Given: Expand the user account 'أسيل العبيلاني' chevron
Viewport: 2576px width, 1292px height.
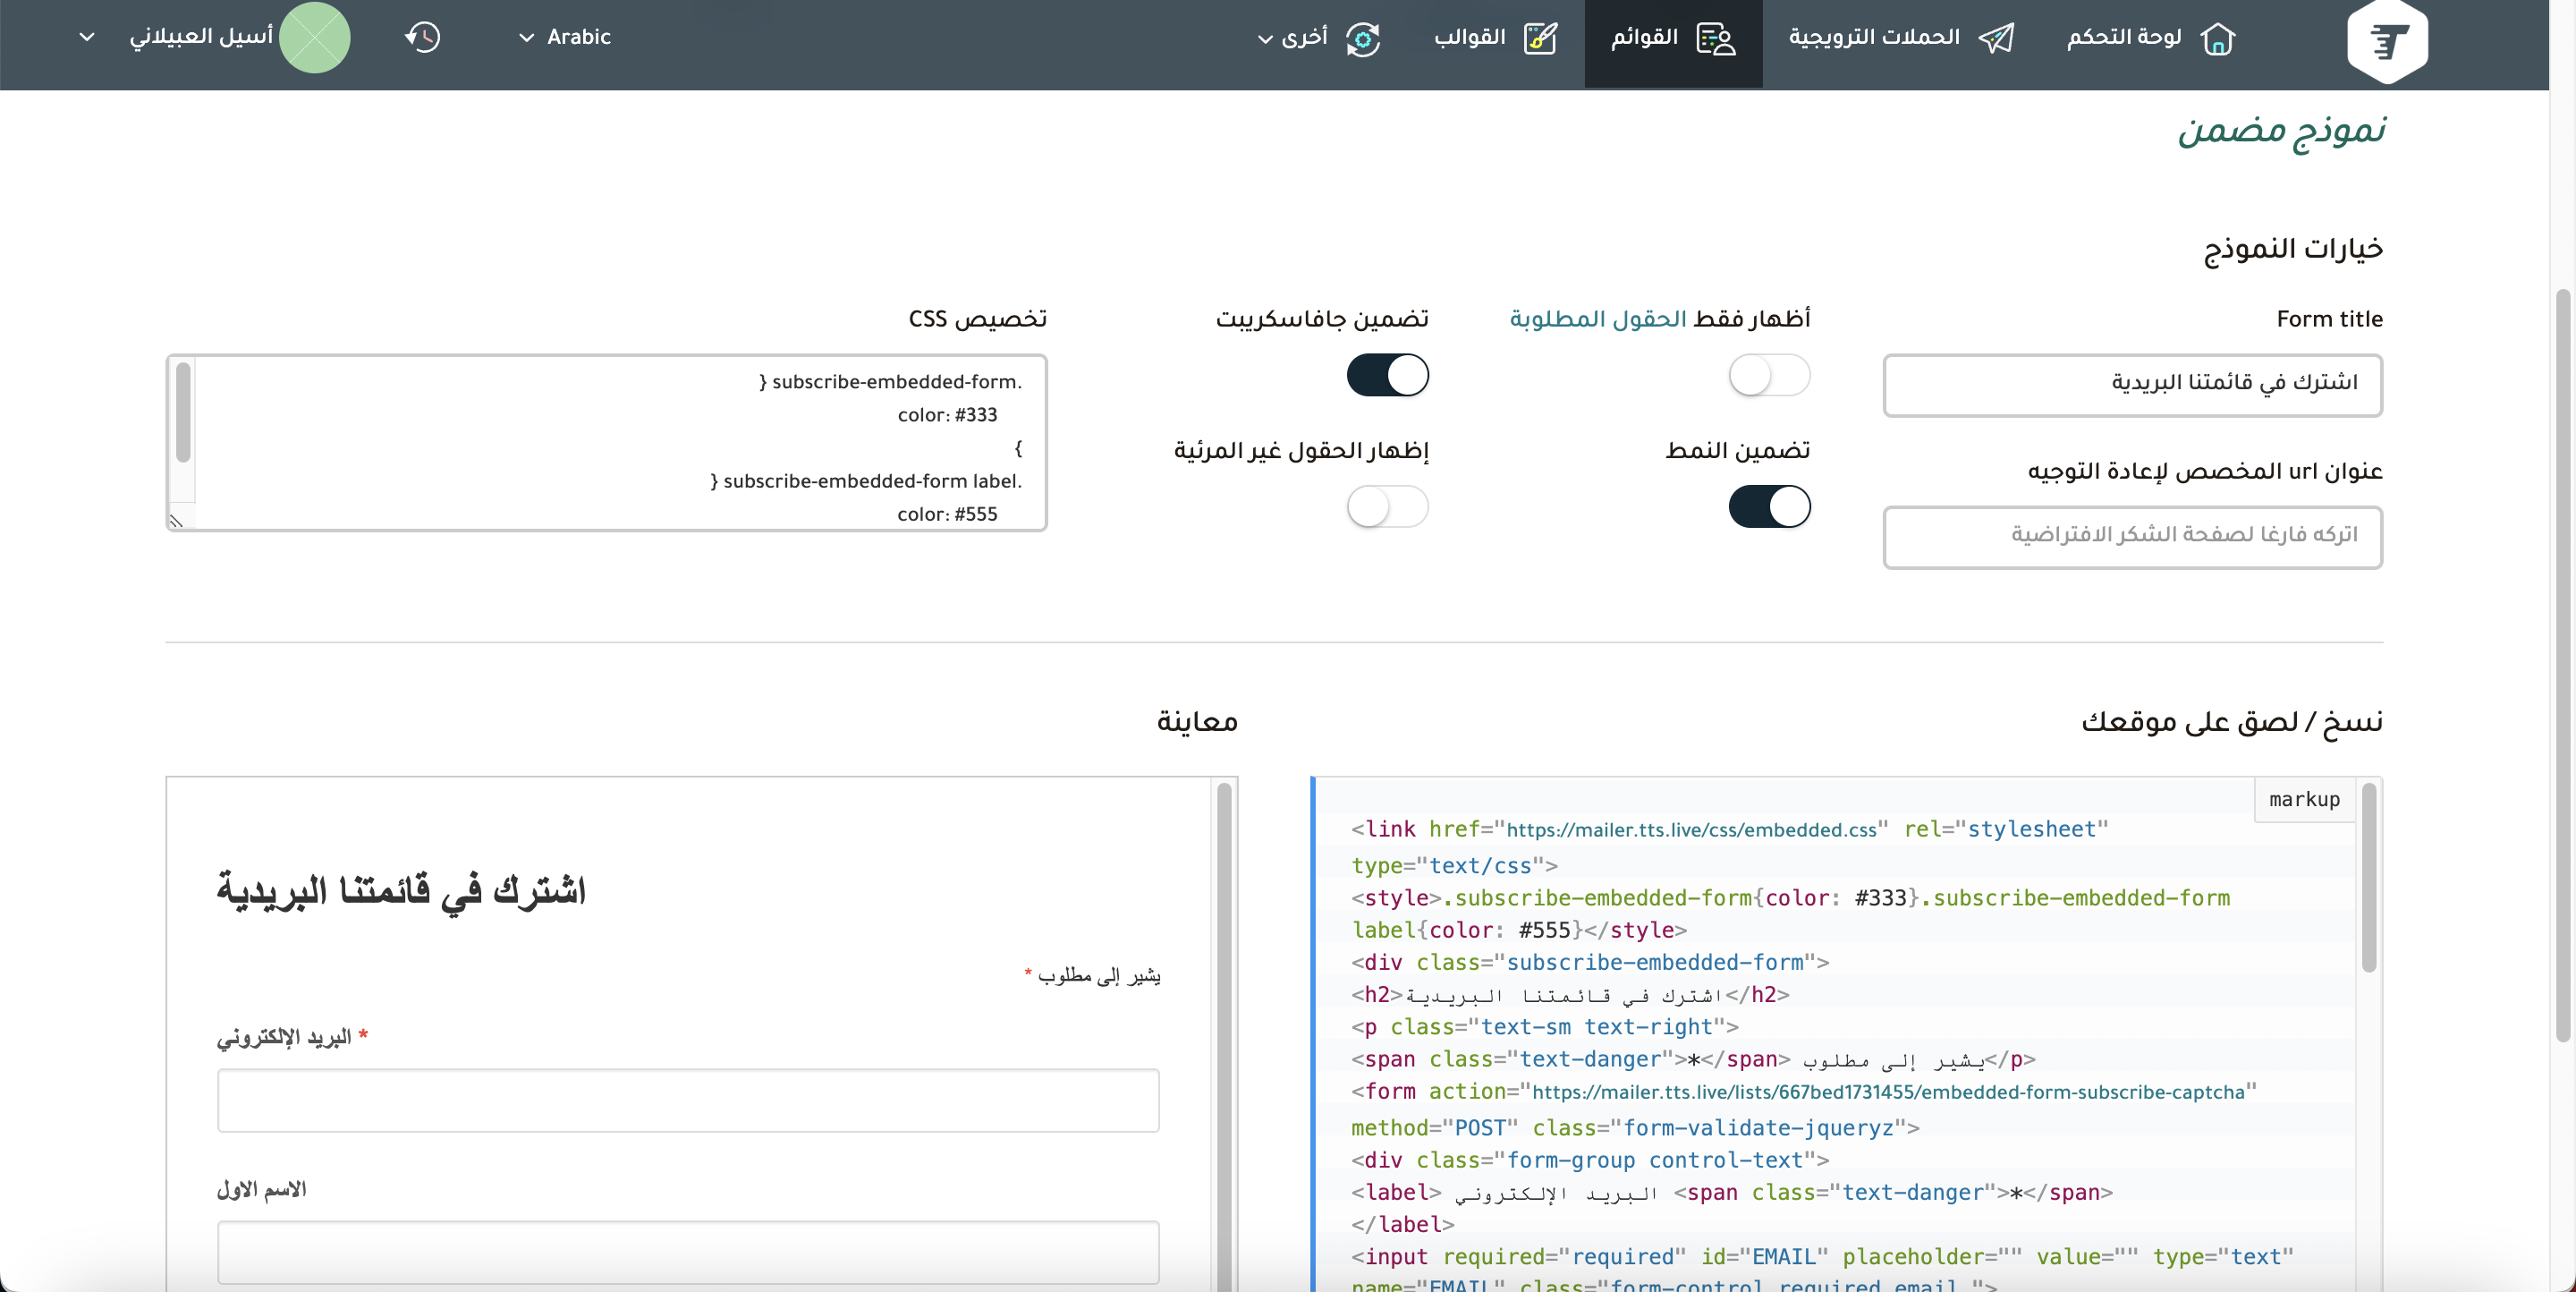Looking at the screenshot, I should [87, 38].
